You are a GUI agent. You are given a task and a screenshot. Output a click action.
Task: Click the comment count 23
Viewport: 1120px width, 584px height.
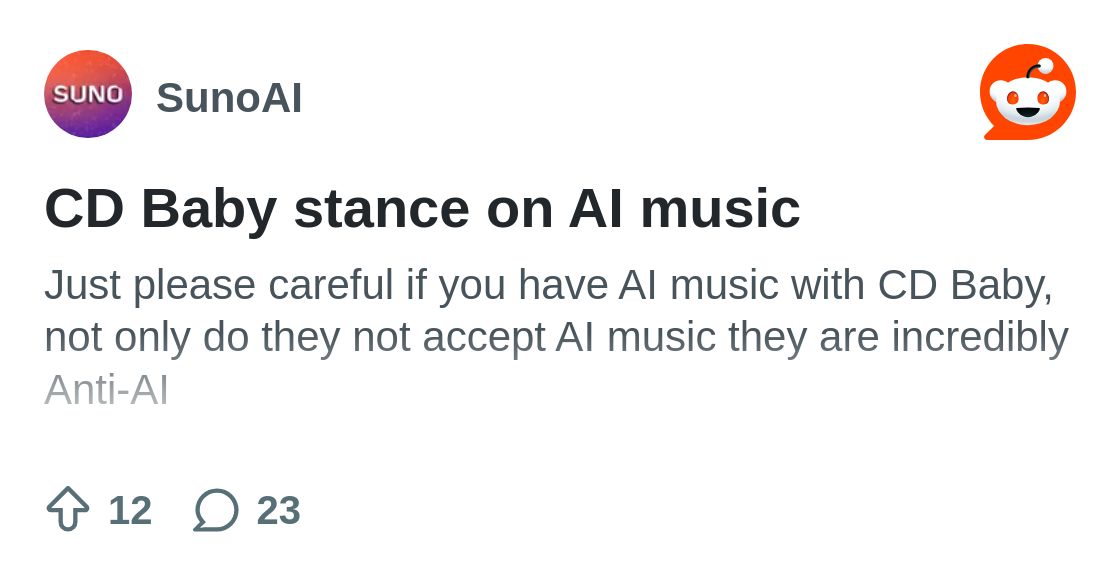click(279, 510)
